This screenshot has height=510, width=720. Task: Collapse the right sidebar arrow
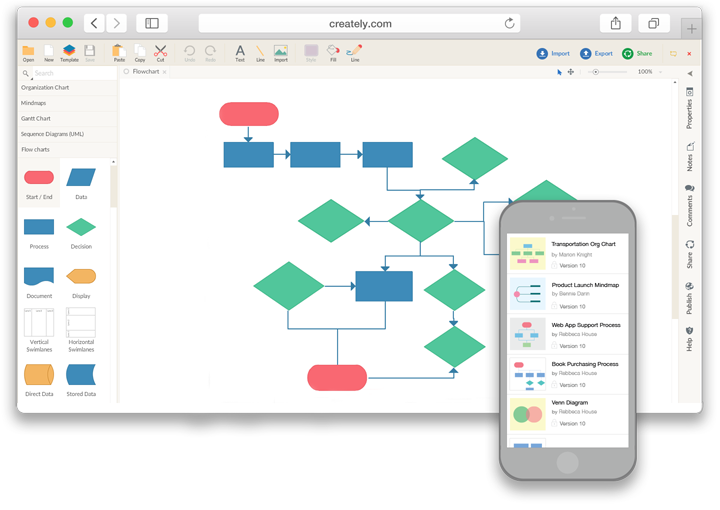[x=689, y=74]
